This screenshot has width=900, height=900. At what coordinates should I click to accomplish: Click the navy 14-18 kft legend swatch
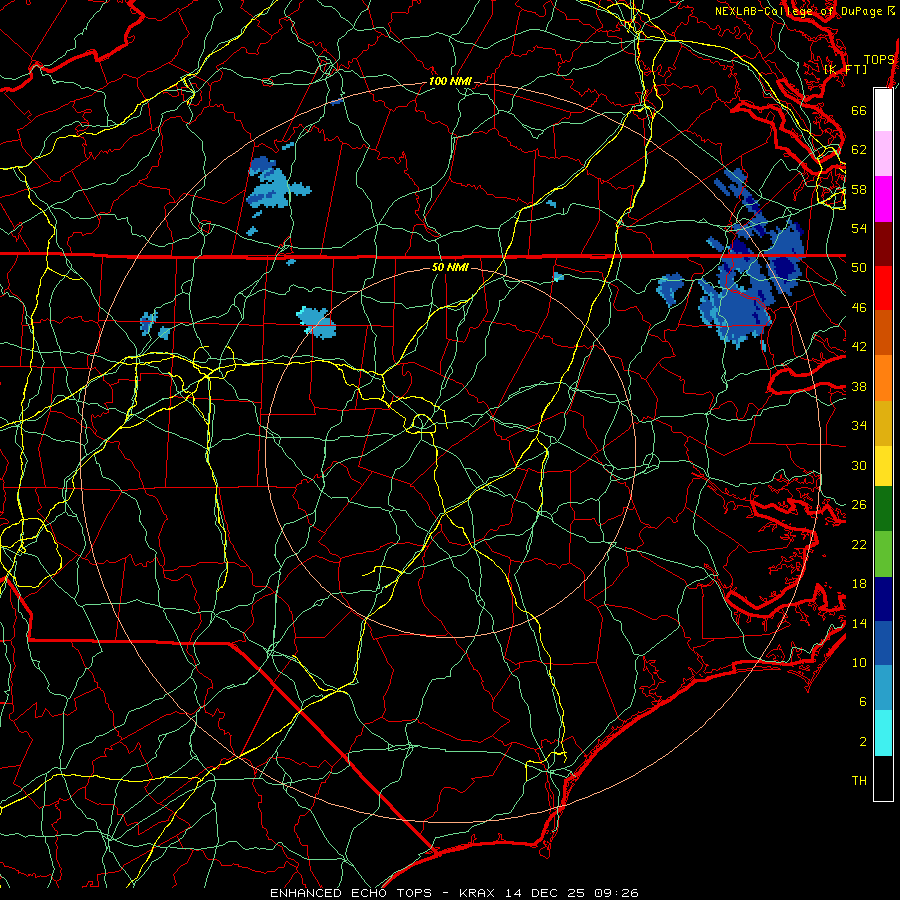click(x=883, y=599)
